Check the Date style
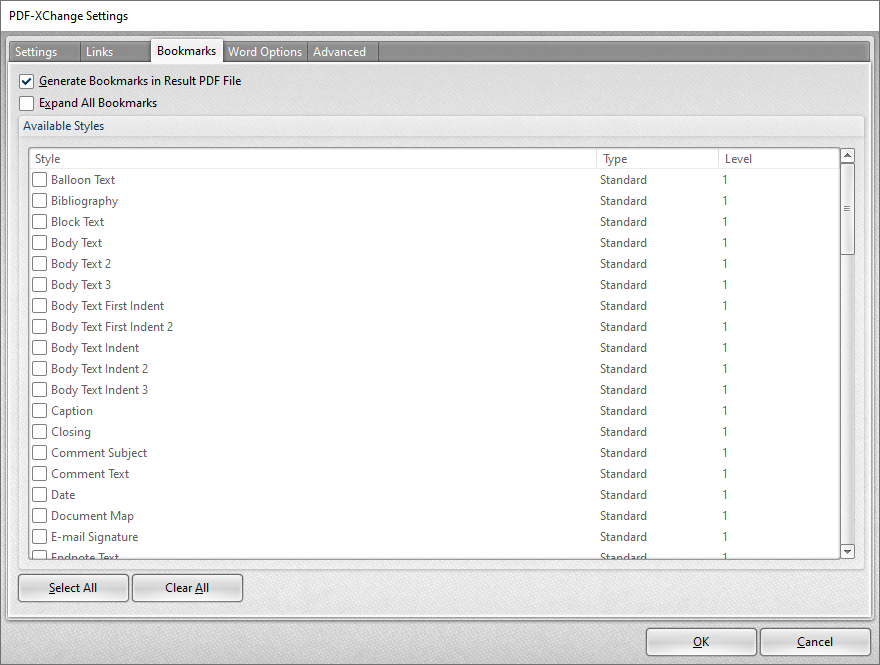The width and height of the screenshot is (880, 665). pyautogui.click(x=39, y=494)
